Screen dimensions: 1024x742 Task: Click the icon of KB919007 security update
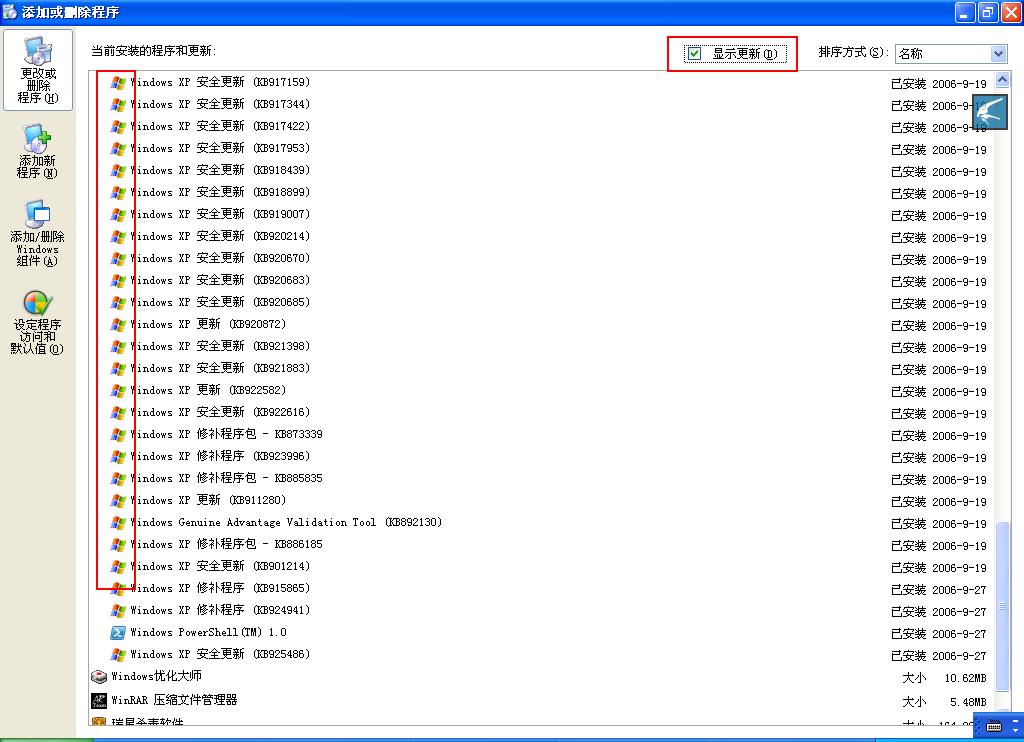(x=118, y=215)
